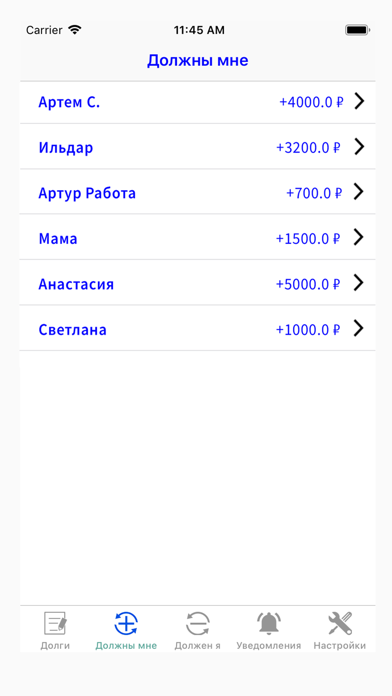The width and height of the screenshot is (392, 696).
Task: Open the arrow beside Артур Работа
Action: coord(359,192)
